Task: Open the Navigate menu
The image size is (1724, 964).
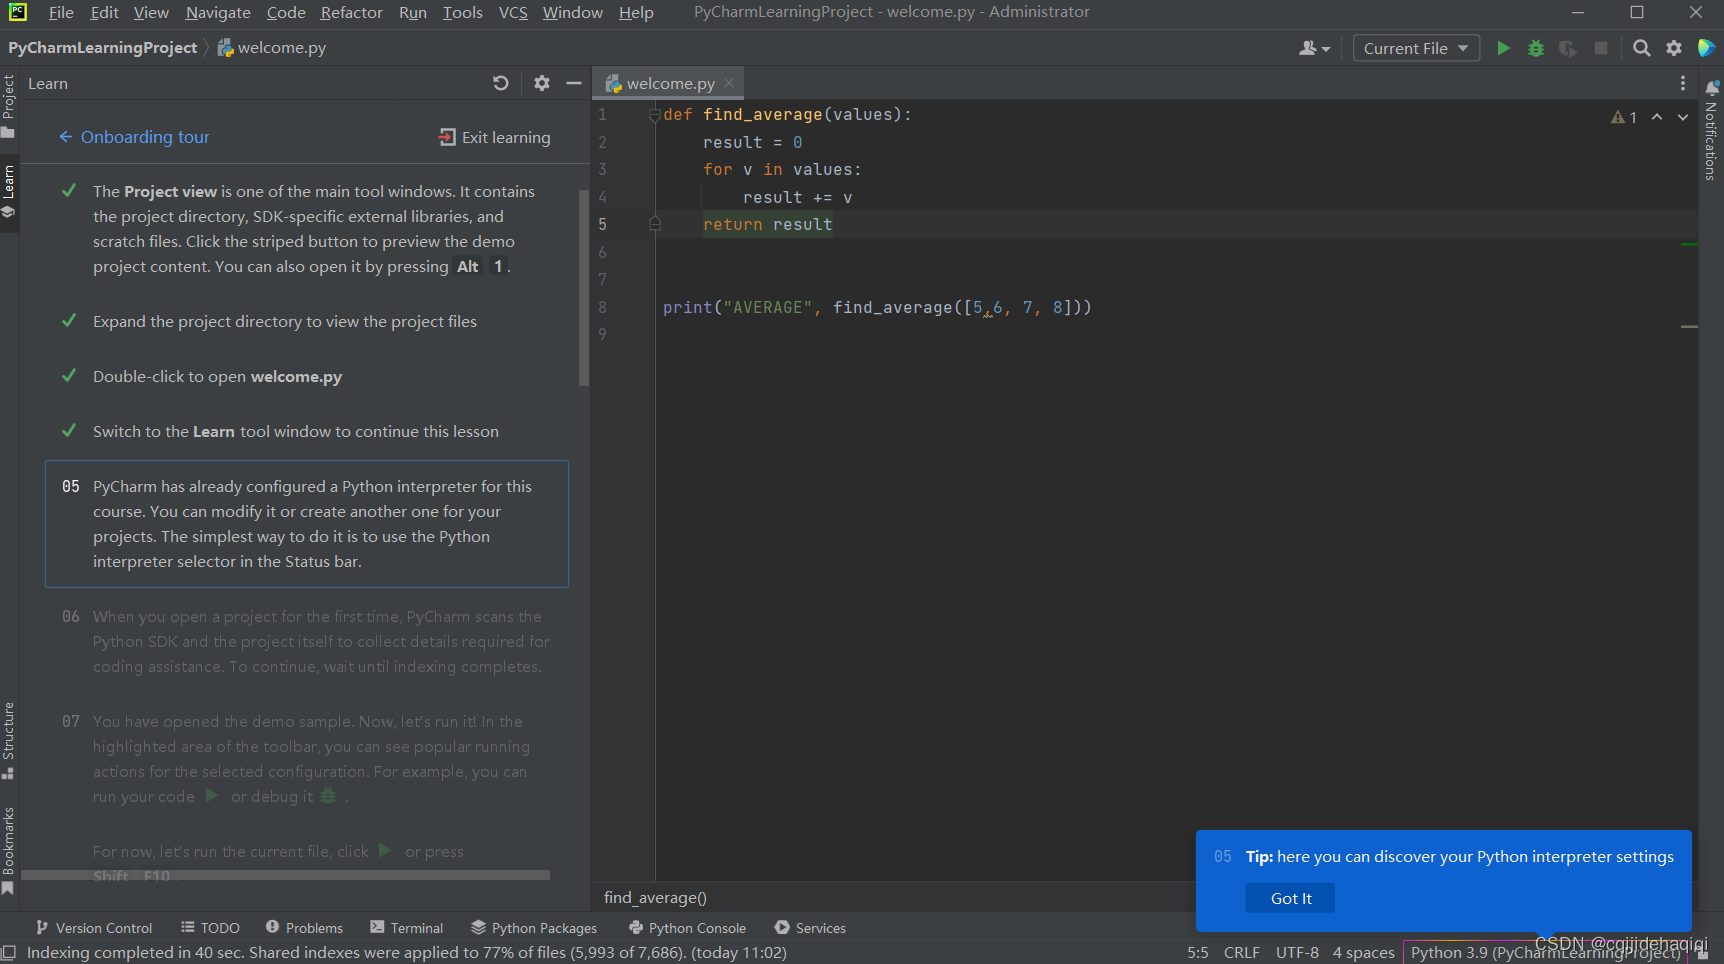Action: point(218,12)
